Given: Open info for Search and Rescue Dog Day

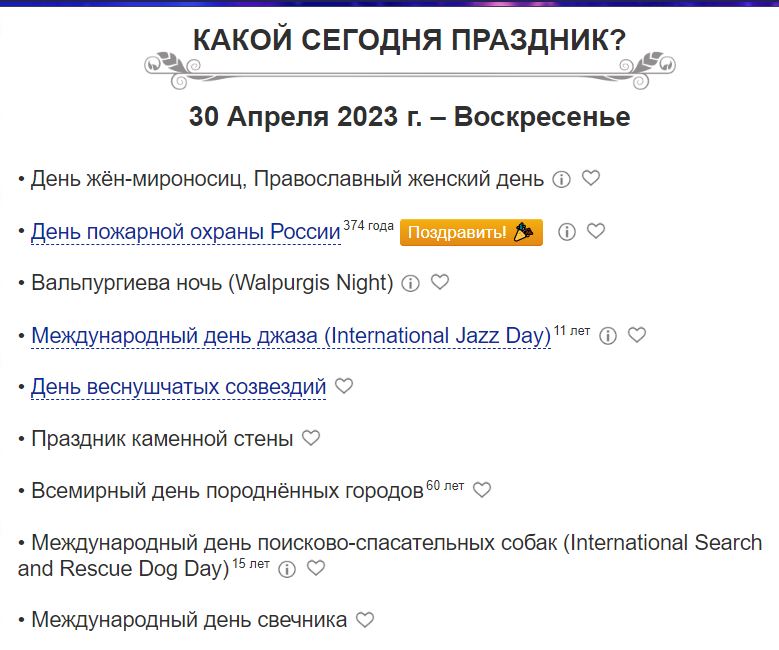Looking at the screenshot, I should pos(287,569).
